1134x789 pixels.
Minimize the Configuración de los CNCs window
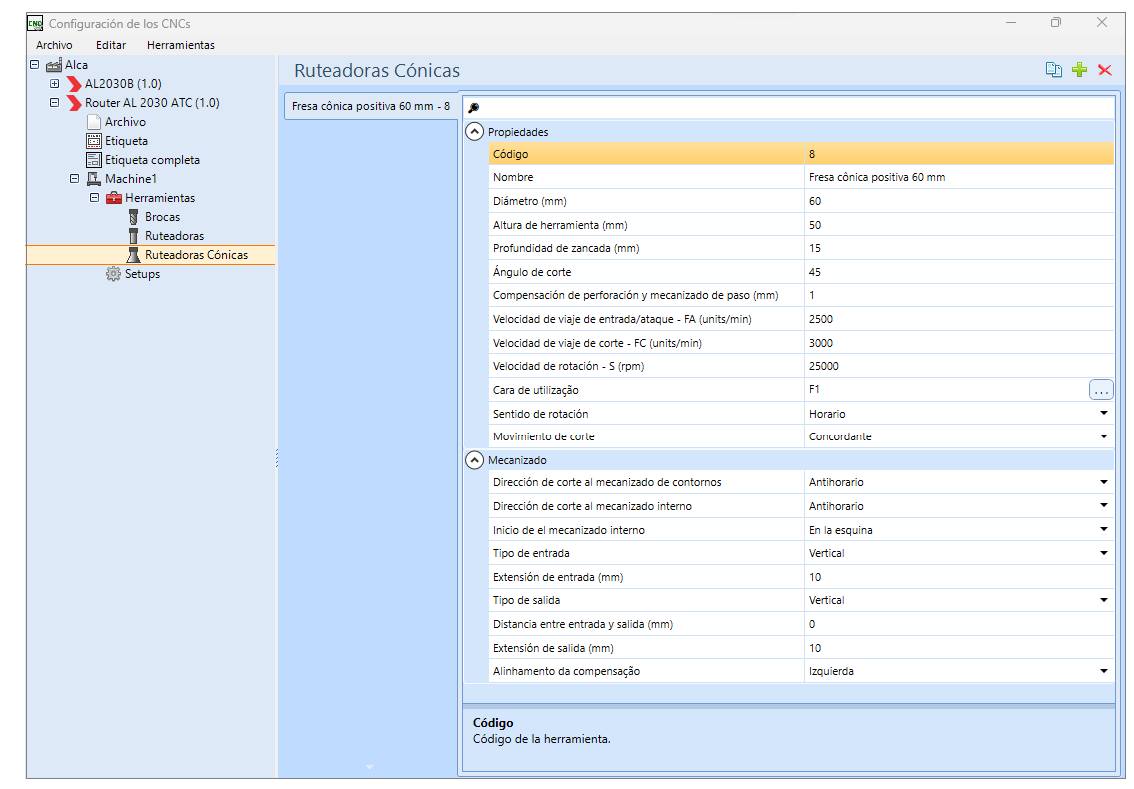pos(1011,22)
